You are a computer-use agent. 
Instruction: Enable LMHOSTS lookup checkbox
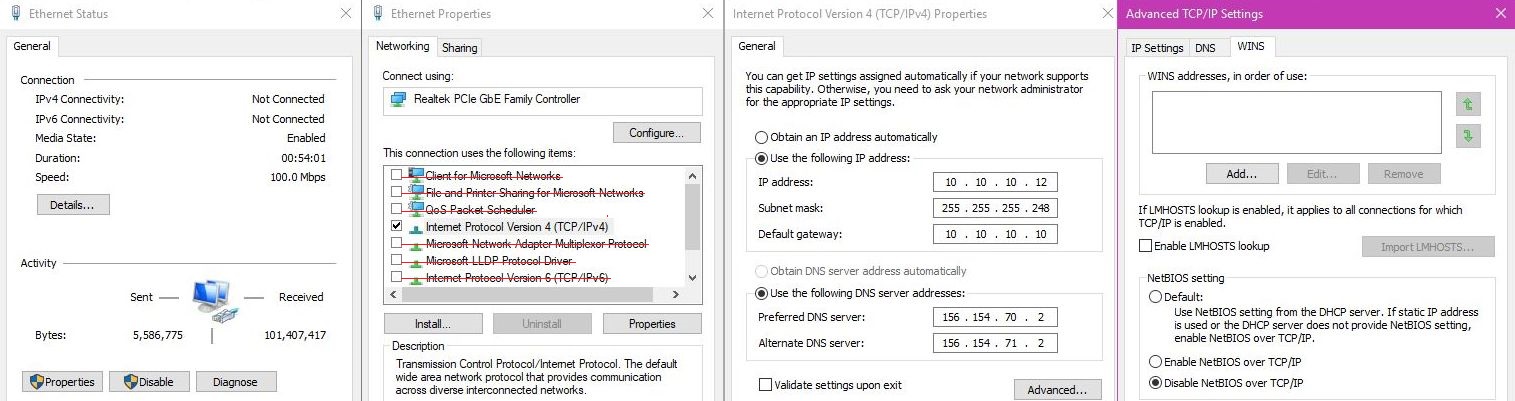pyautogui.click(x=1145, y=246)
